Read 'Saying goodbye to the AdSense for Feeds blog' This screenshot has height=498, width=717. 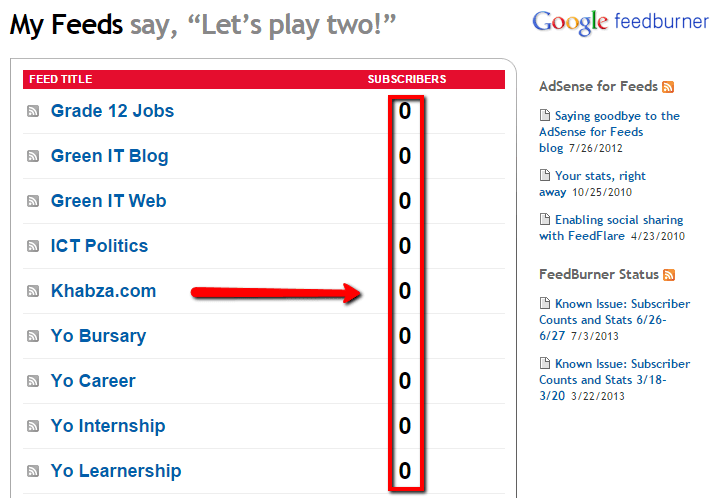tap(609, 132)
